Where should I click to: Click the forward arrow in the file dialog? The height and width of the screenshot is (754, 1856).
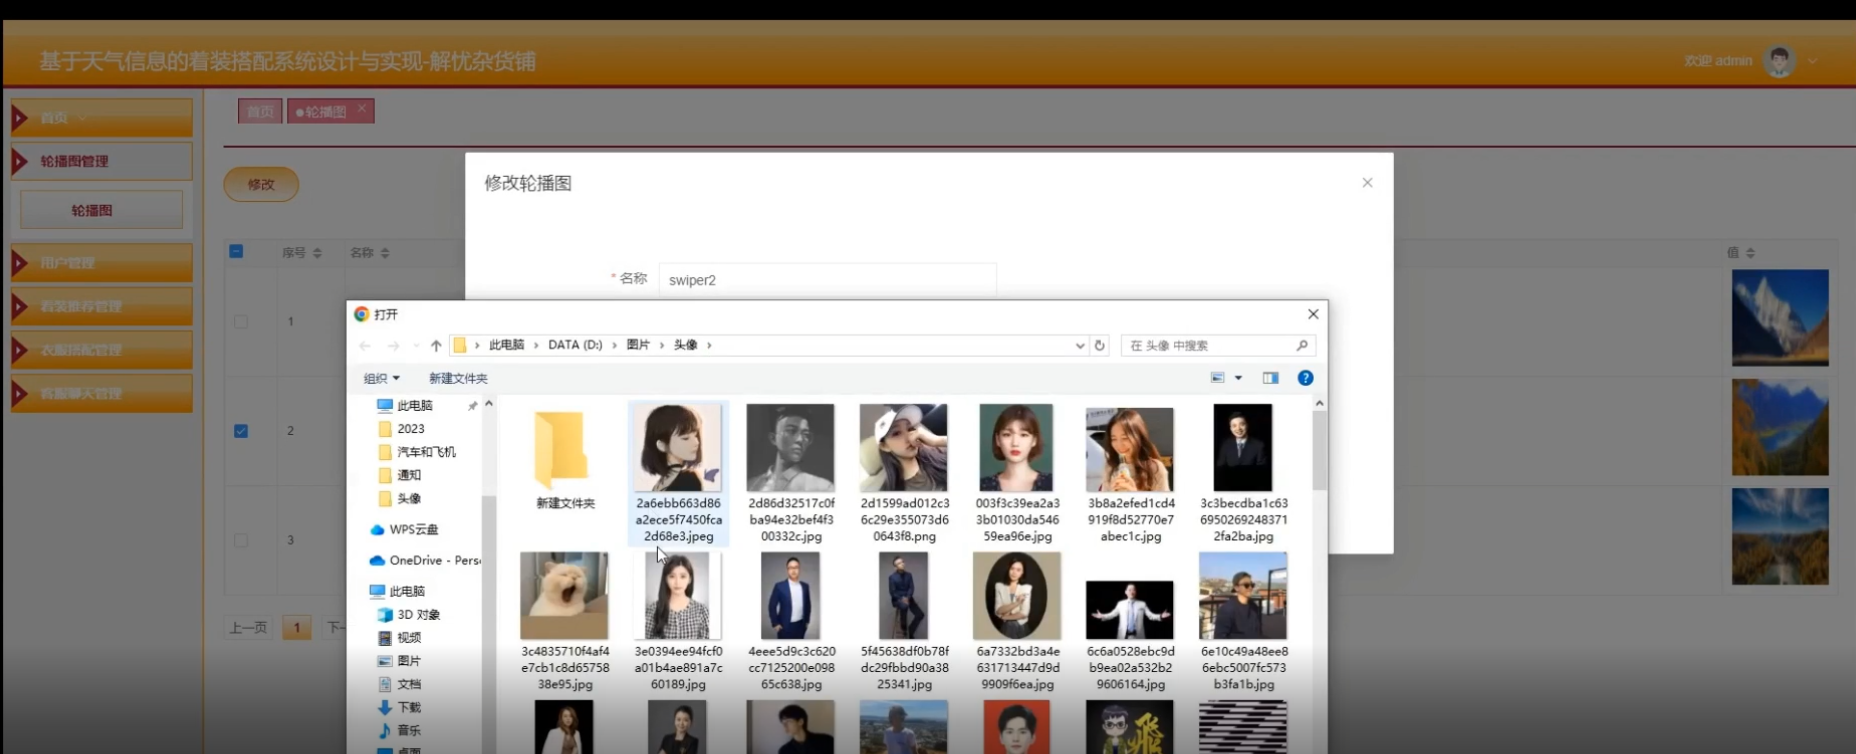tap(393, 346)
